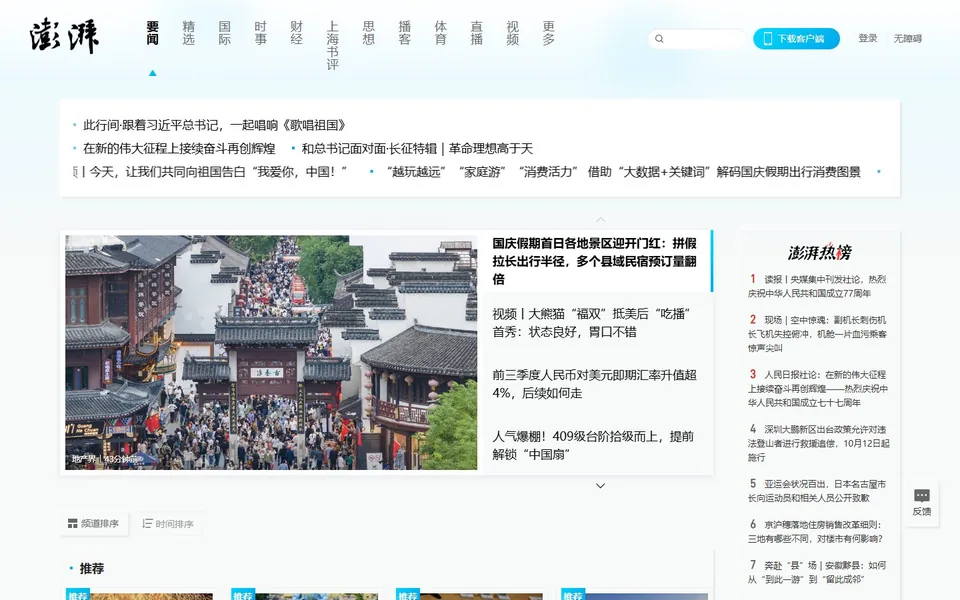Open 国庆假期首日各地景区迎开门红 story

[x=594, y=261]
